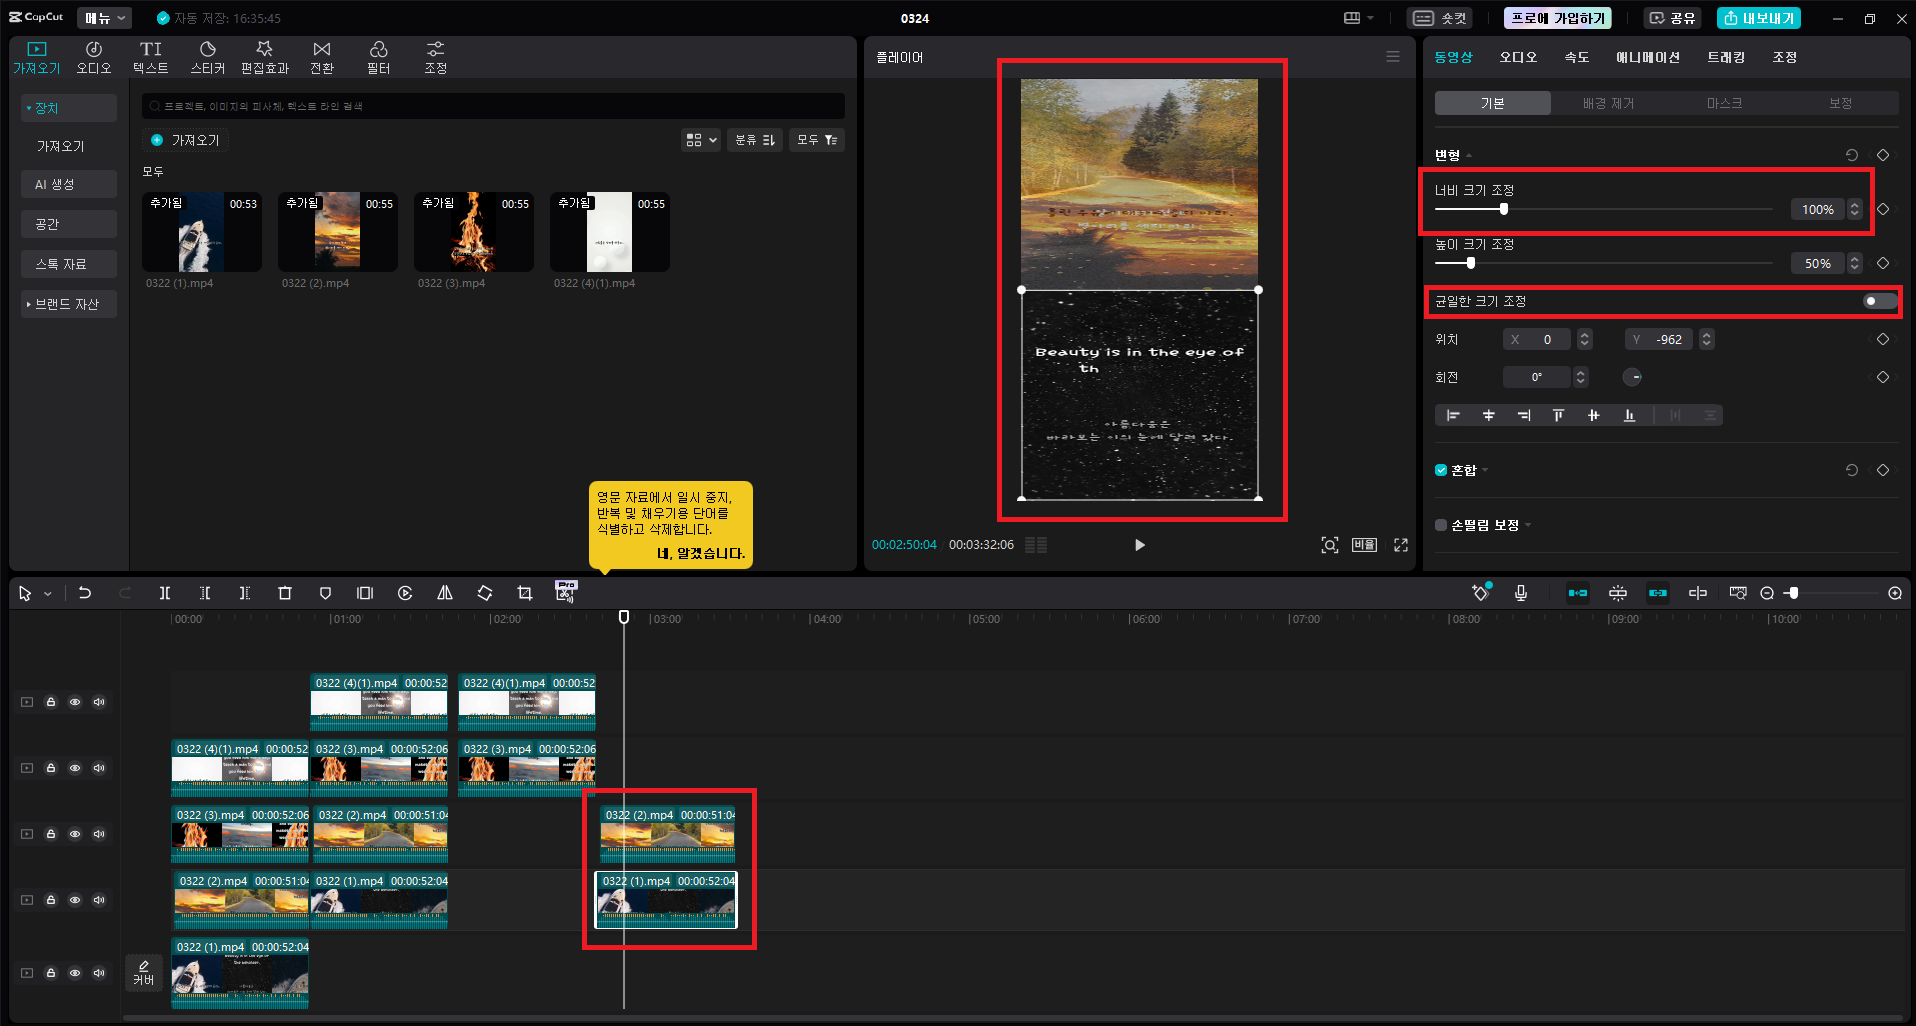Add keyframe for 너비 크기 조정
Screen dimensions: 1916x1026
(x=1883, y=209)
